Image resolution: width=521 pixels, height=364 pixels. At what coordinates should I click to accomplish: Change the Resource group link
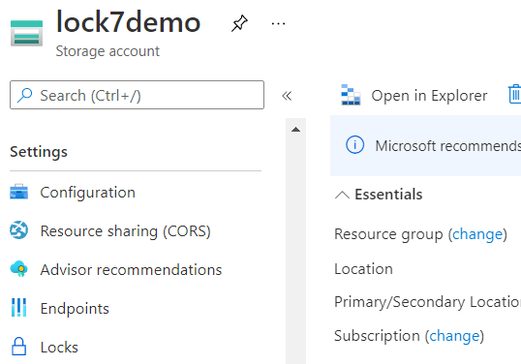(x=477, y=234)
